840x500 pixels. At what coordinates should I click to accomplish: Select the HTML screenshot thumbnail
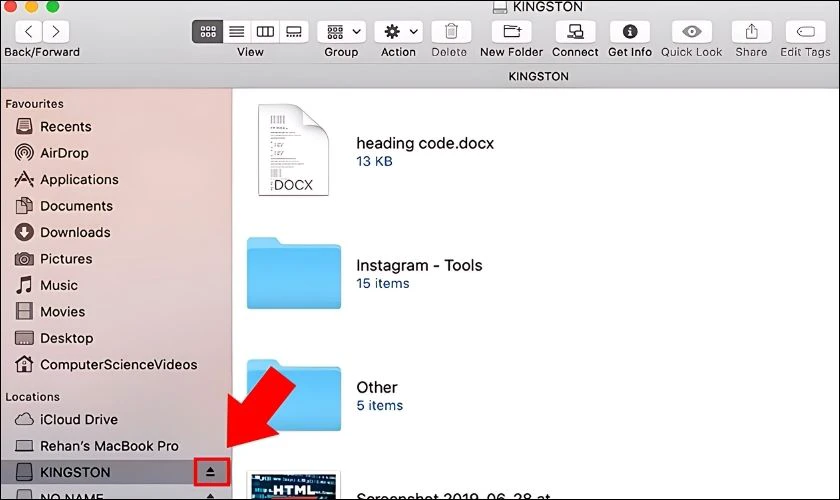[294, 486]
